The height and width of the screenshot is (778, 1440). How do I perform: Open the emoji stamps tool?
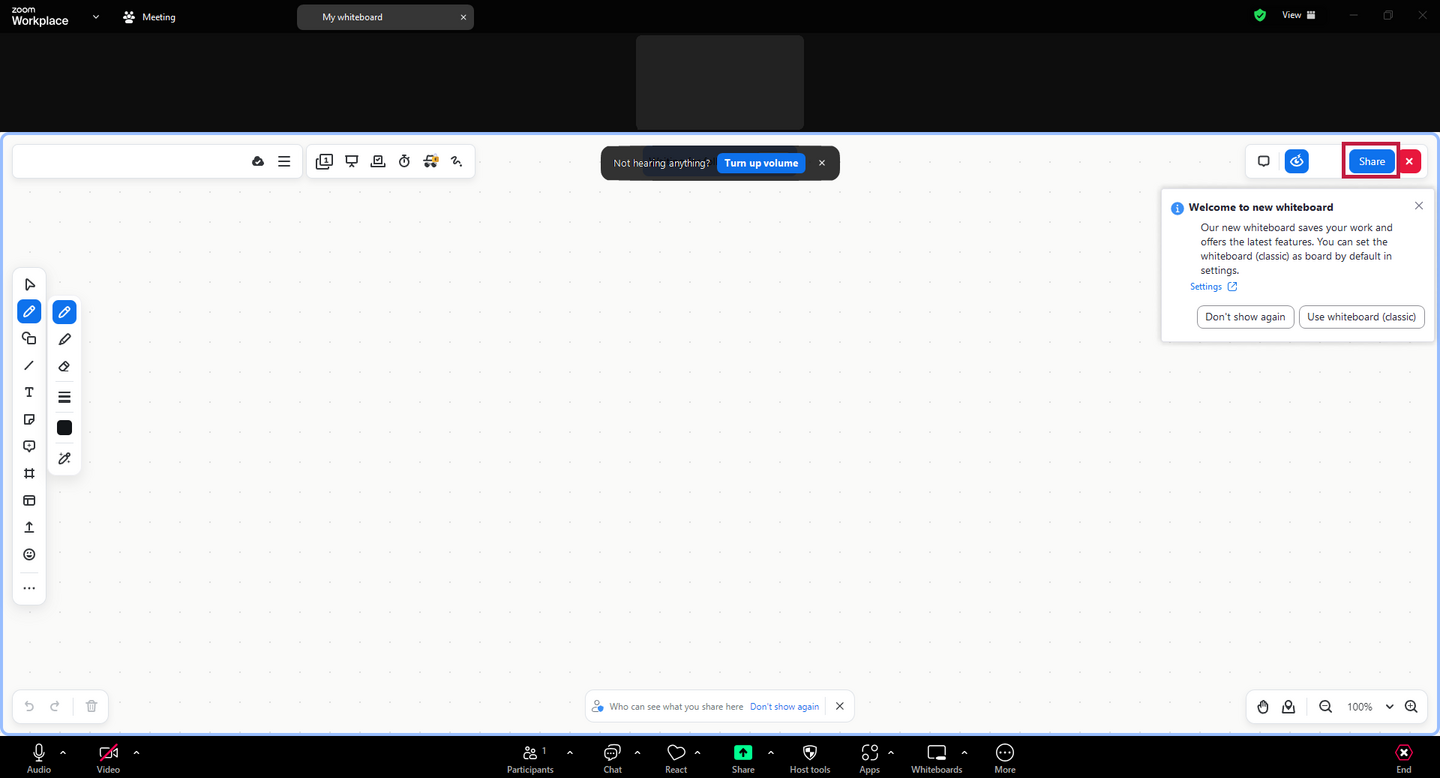[29, 555]
